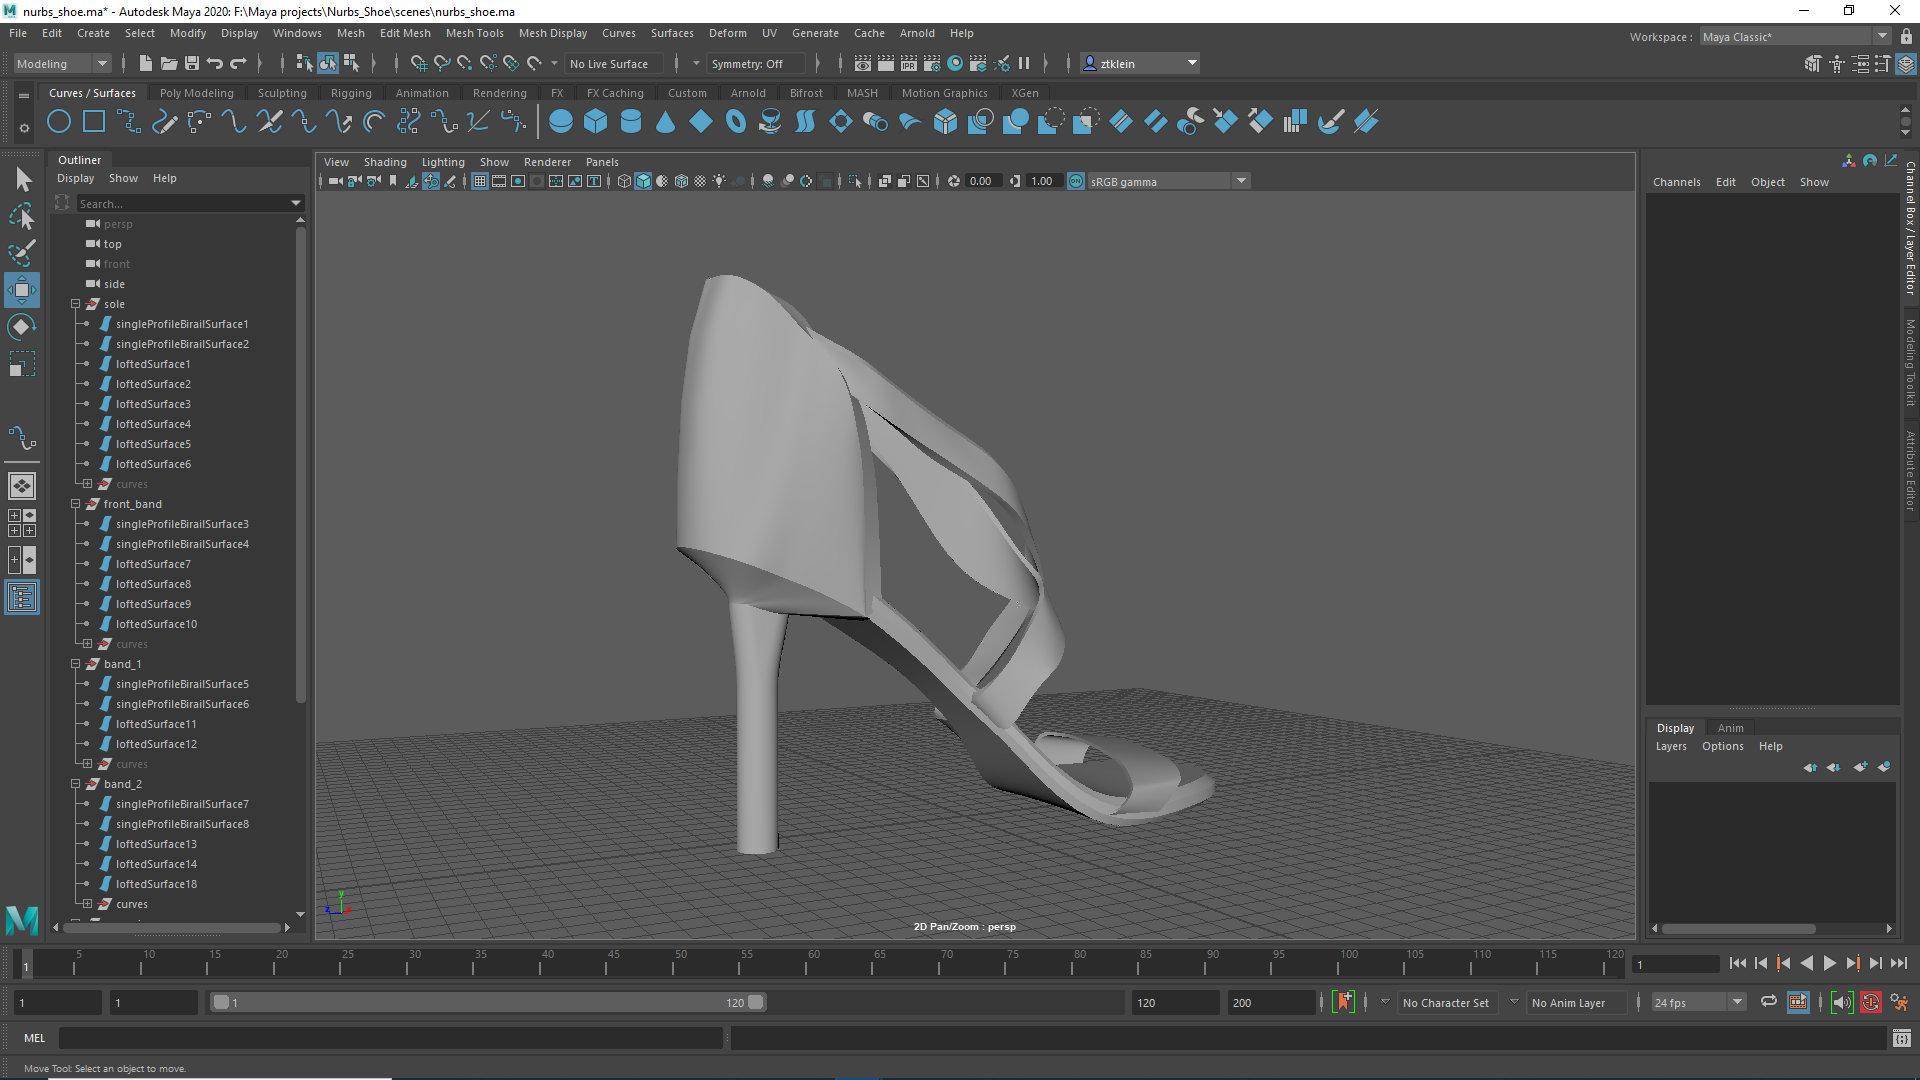Open the Modeling menu set dropdown
The height and width of the screenshot is (1080, 1920).
pos(62,63)
